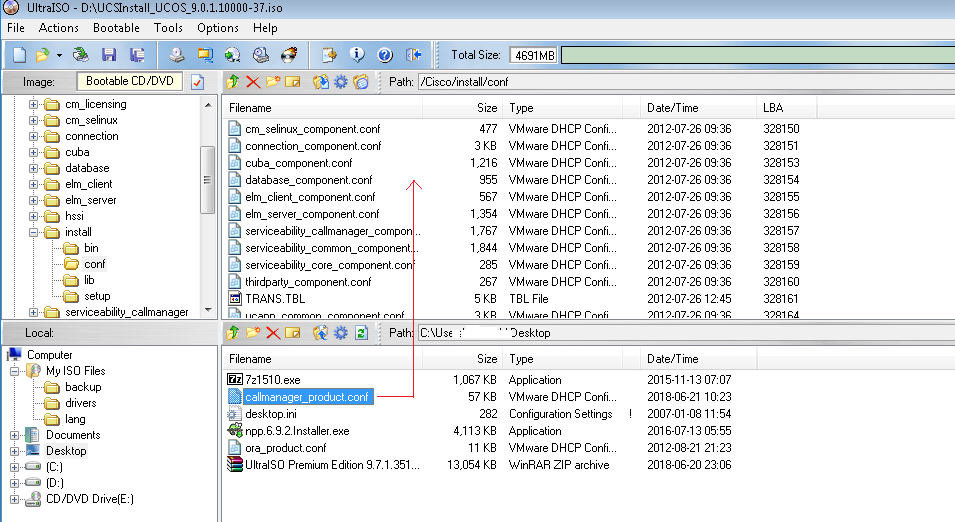This screenshot has width=955, height=522.
Task: Expand the connection folder node
Action: click(33, 136)
